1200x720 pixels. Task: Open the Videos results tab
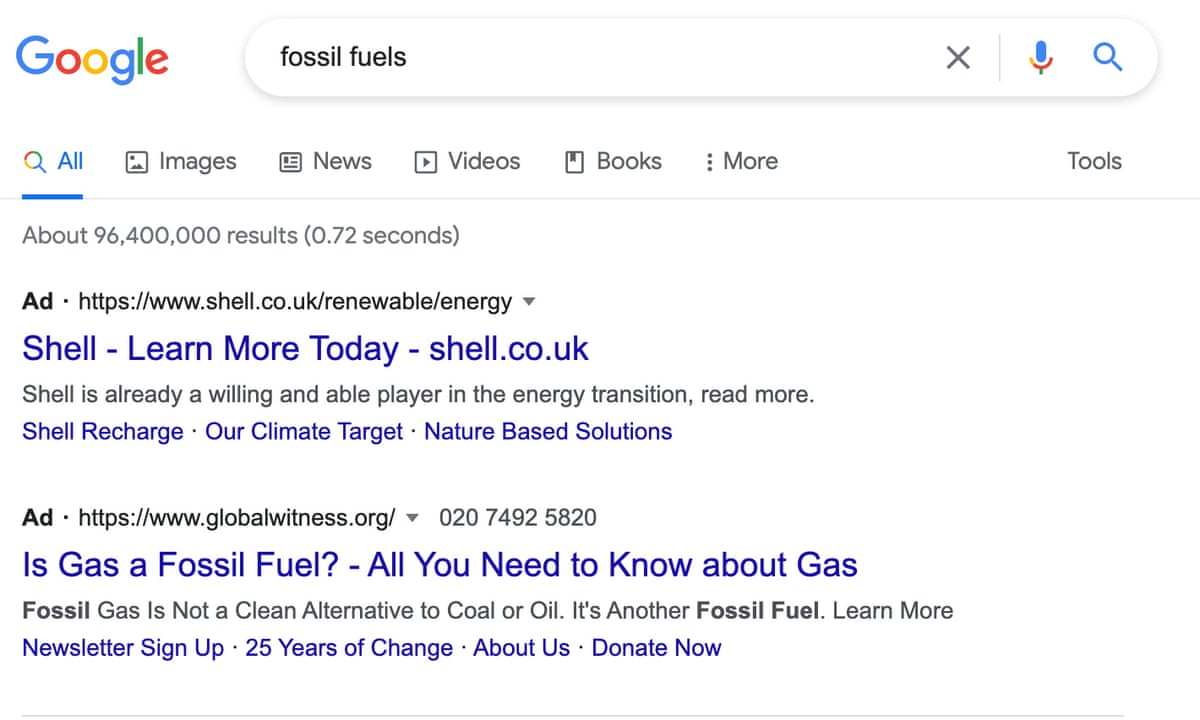tap(467, 161)
